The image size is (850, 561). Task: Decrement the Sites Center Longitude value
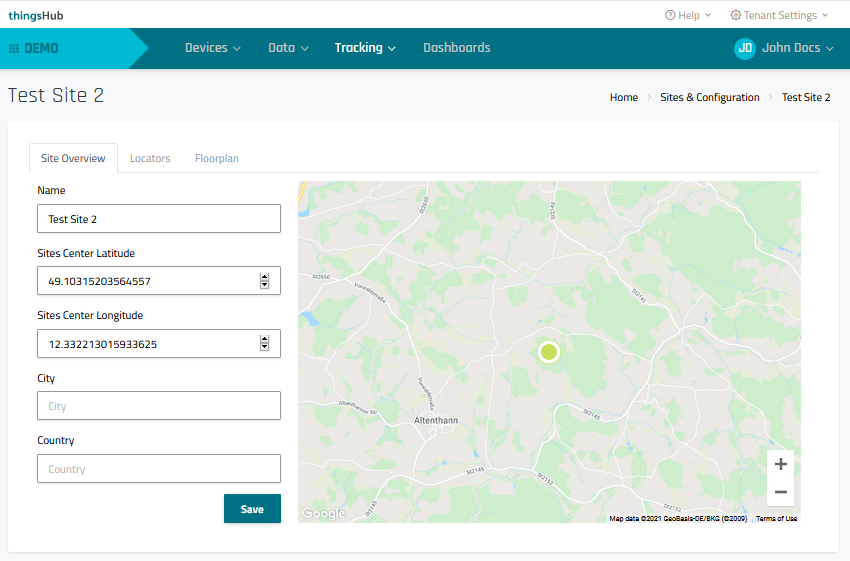tap(264, 347)
